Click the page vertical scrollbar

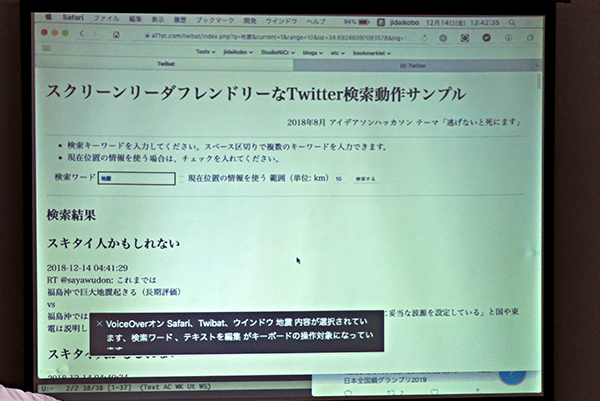click(539, 82)
